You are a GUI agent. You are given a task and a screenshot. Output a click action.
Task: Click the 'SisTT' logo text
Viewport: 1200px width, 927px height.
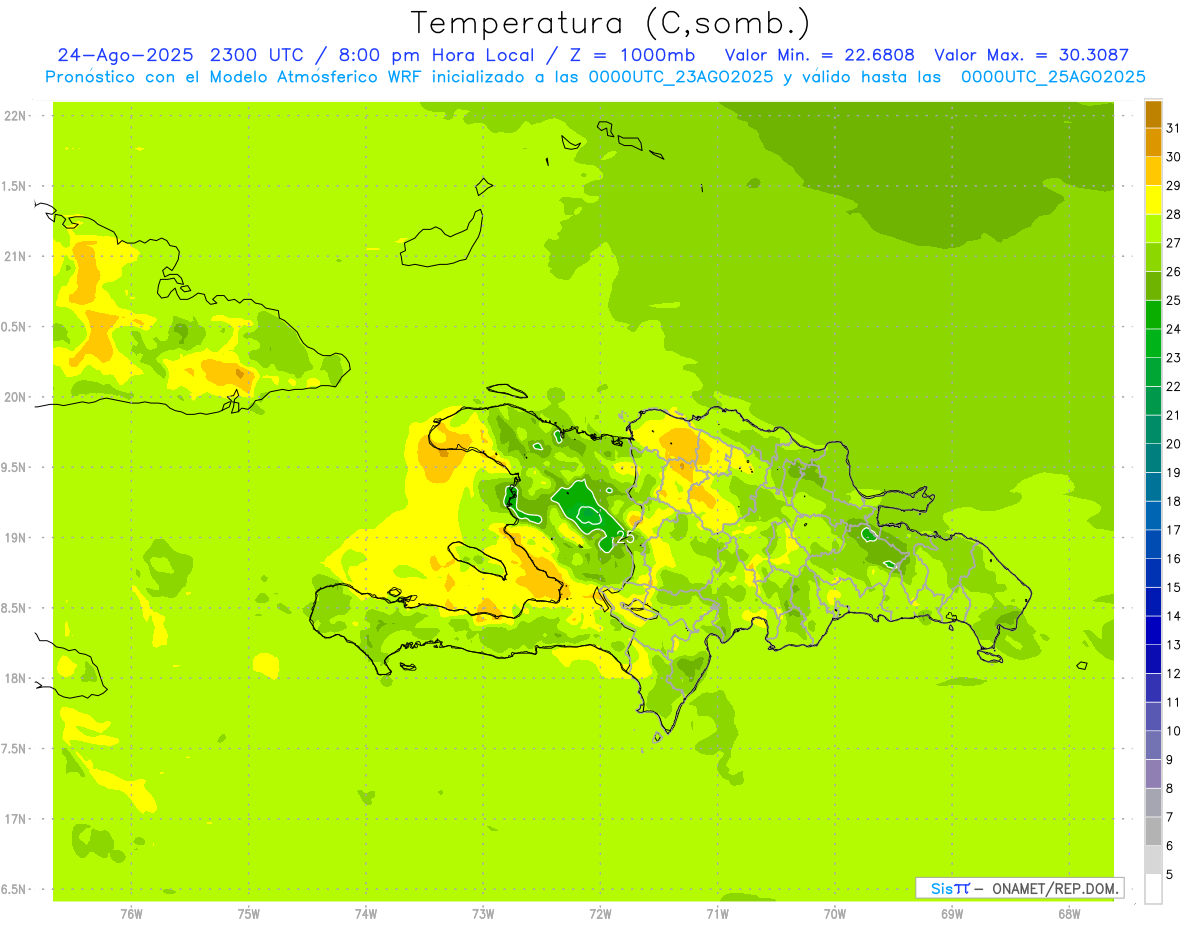[x=949, y=888]
